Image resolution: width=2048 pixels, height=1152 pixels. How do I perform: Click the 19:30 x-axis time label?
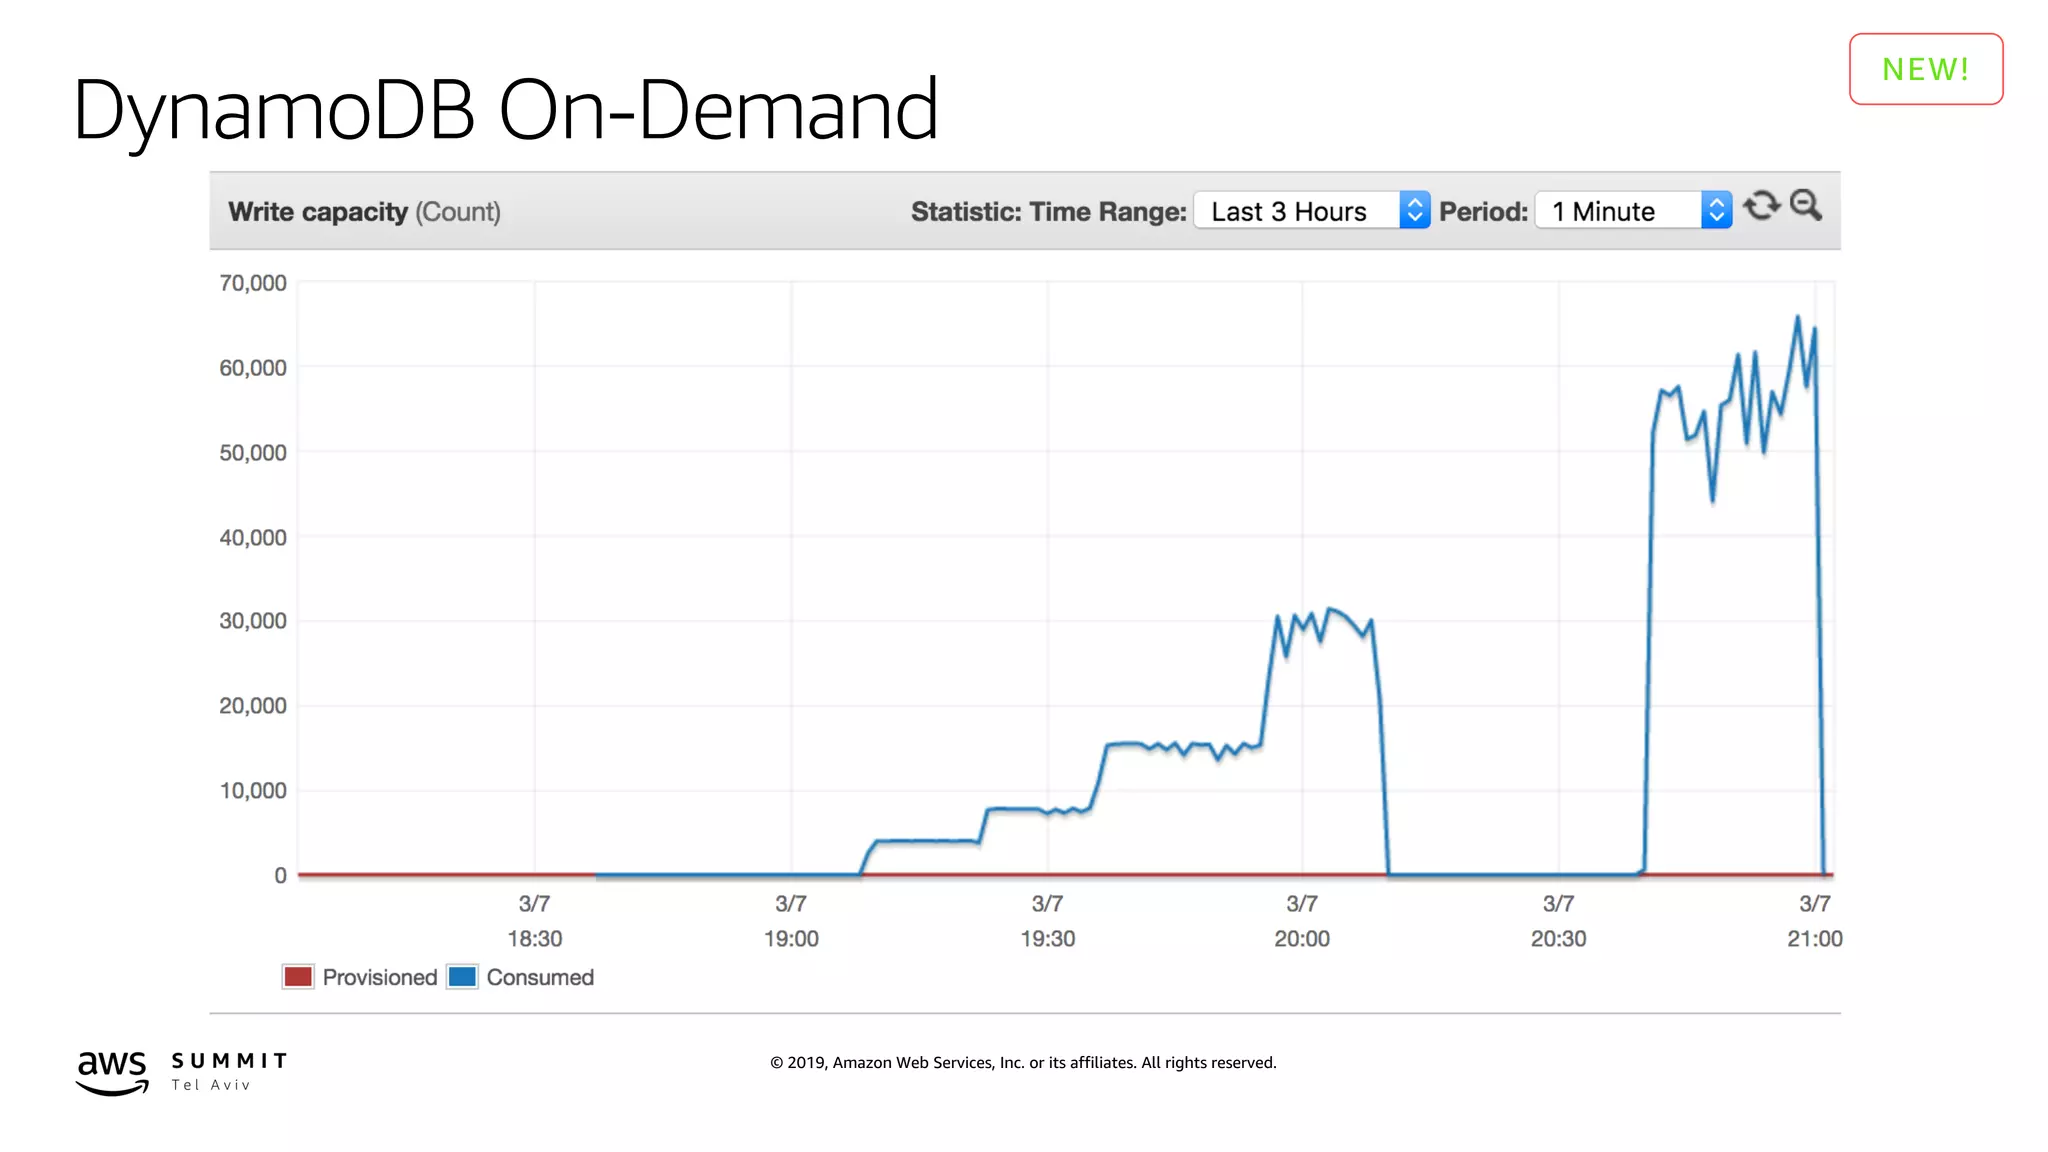pyautogui.click(x=1048, y=939)
